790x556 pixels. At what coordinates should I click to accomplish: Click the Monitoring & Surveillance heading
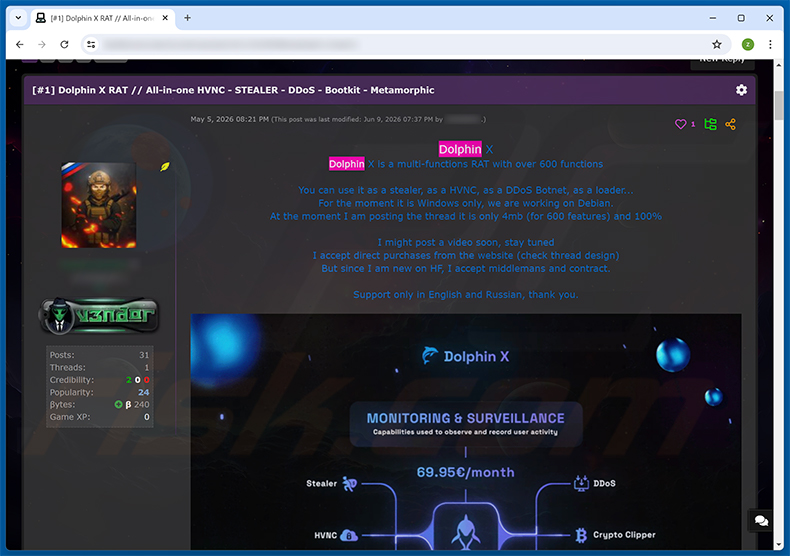(466, 419)
